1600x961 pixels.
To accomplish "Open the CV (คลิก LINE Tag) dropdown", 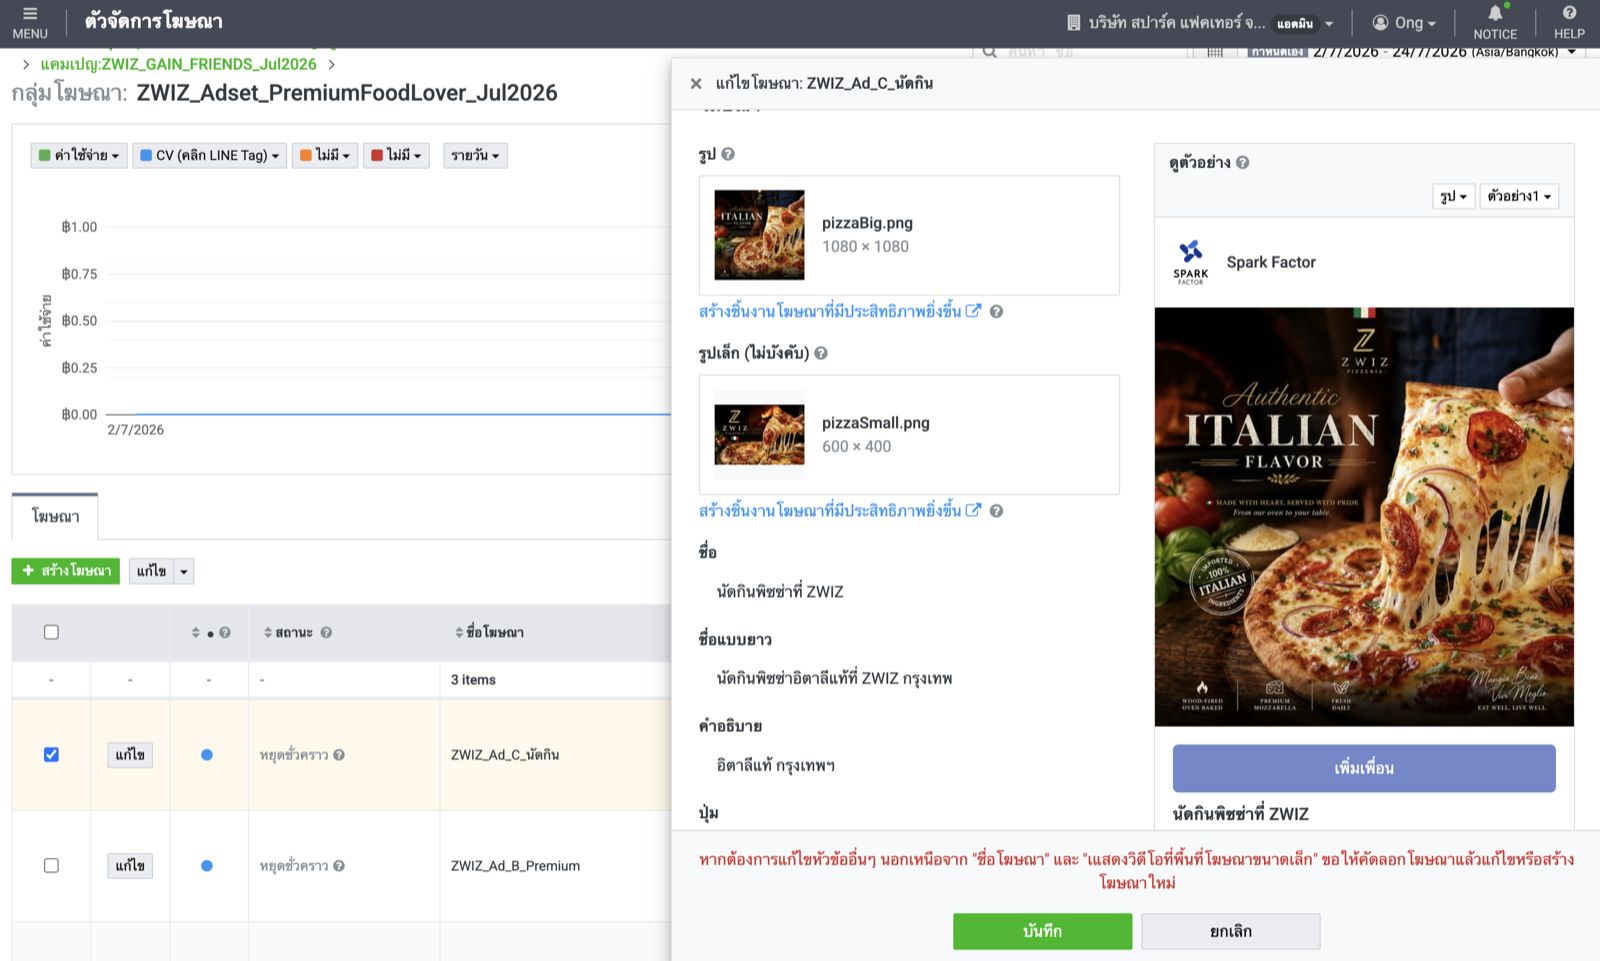I will click(209, 155).
